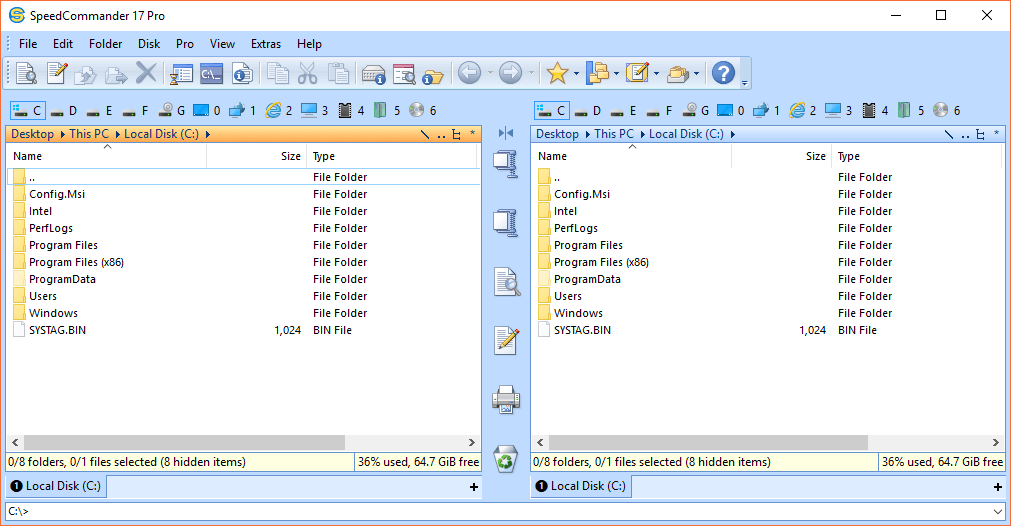Viewport: 1011px width, 526px height.
Task: Open the dropdown arrow next to Back button
Action: [x=490, y=73]
